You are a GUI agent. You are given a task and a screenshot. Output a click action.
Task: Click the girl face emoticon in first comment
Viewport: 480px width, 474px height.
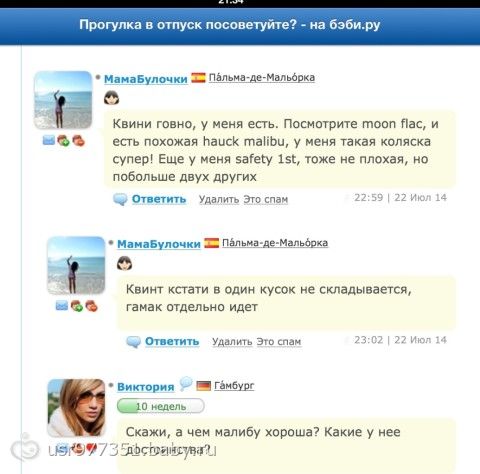[x=111, y=98]
